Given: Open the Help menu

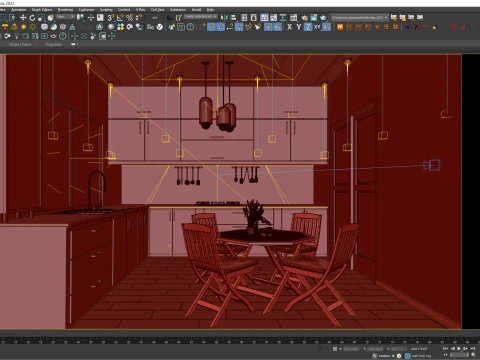Looking at the screenshot, I should [210, 10].
